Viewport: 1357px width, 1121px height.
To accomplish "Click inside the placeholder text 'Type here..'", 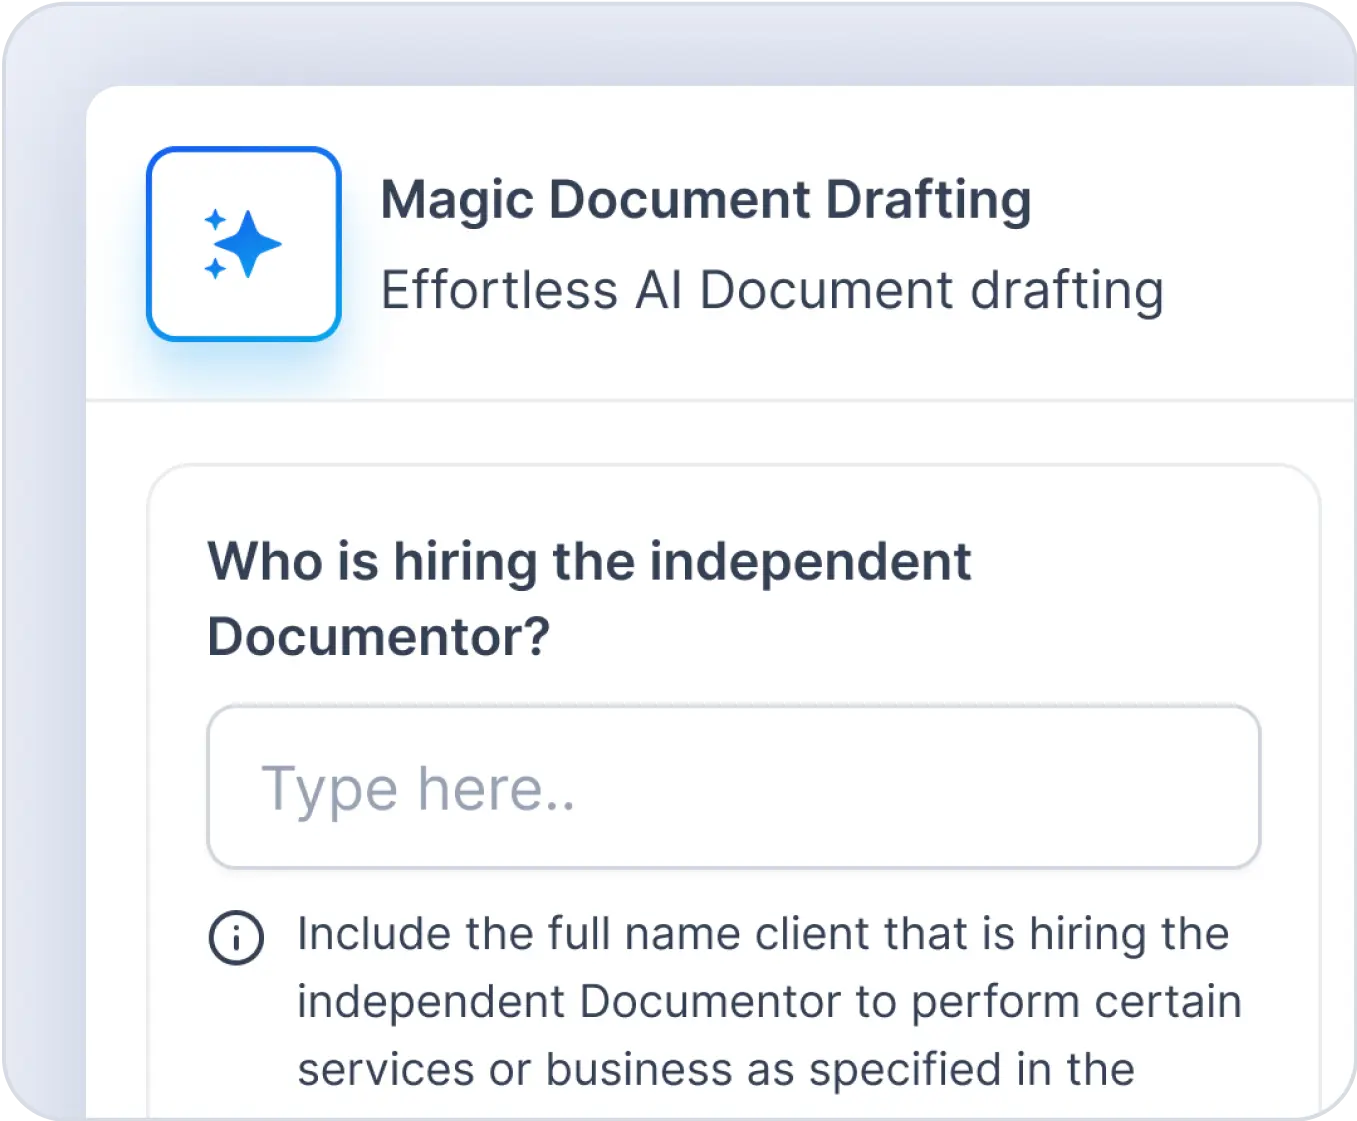I will (420, 789).
